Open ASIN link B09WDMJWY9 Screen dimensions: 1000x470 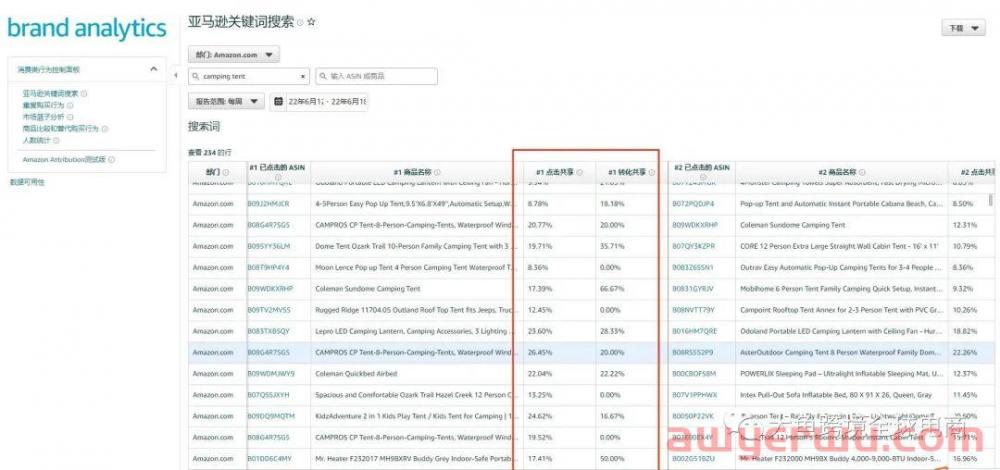click(x=271, y=374)
